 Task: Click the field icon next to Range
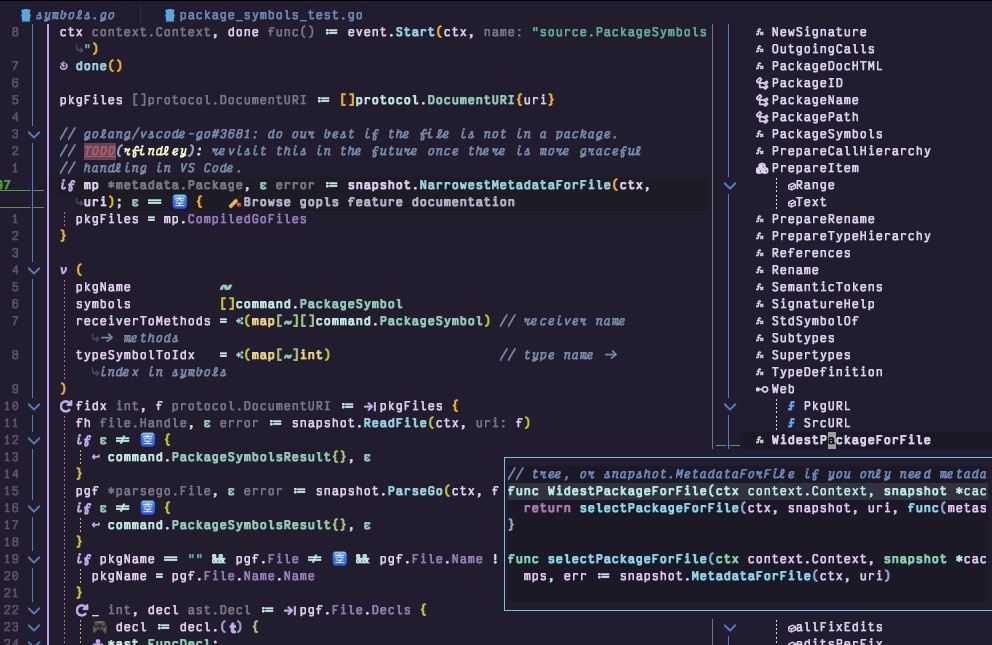(791, 185)
